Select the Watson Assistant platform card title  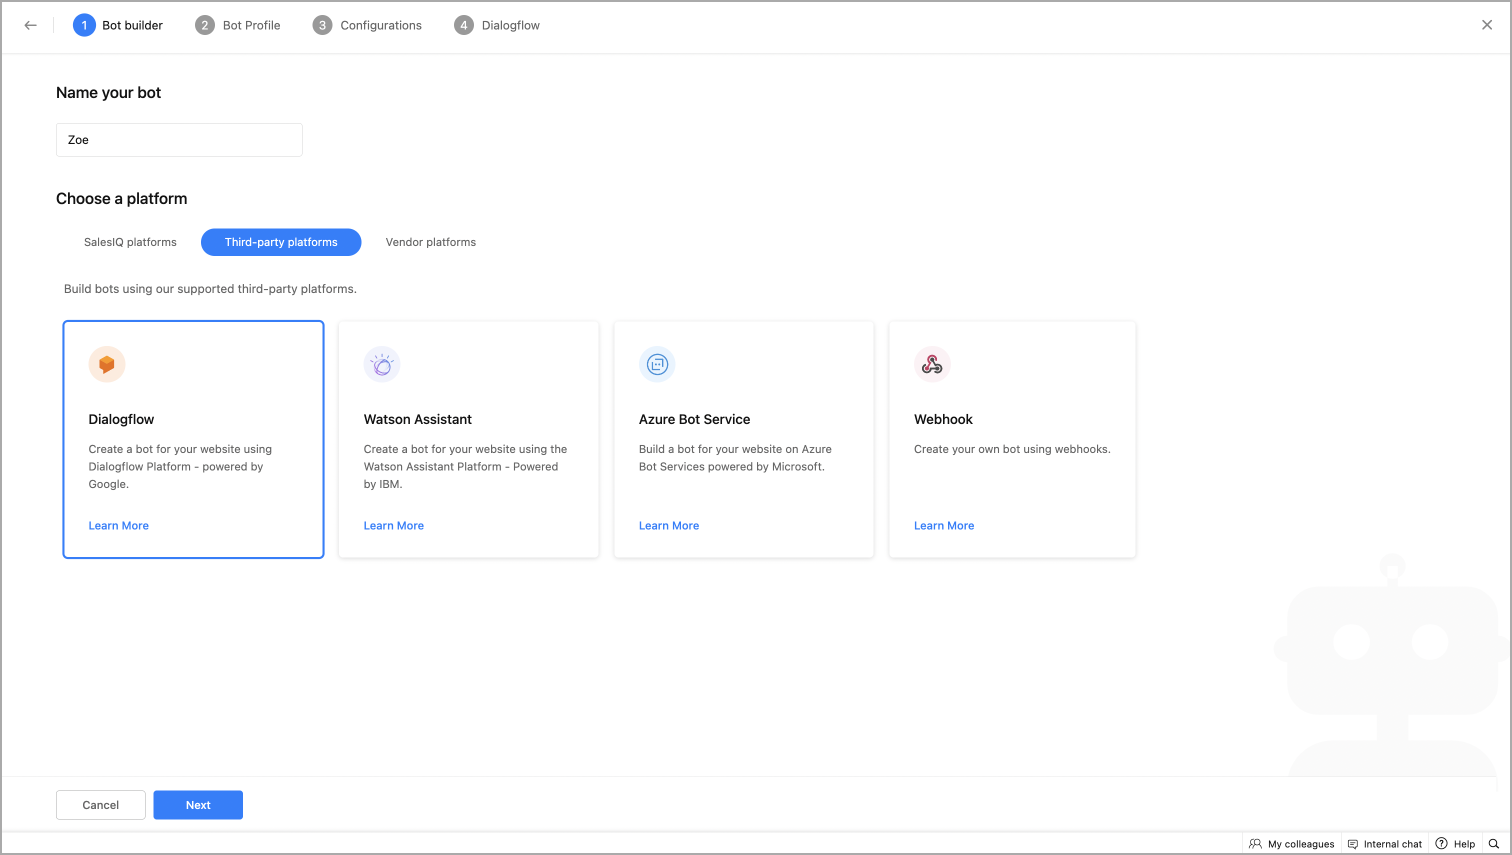pos(418,419)
